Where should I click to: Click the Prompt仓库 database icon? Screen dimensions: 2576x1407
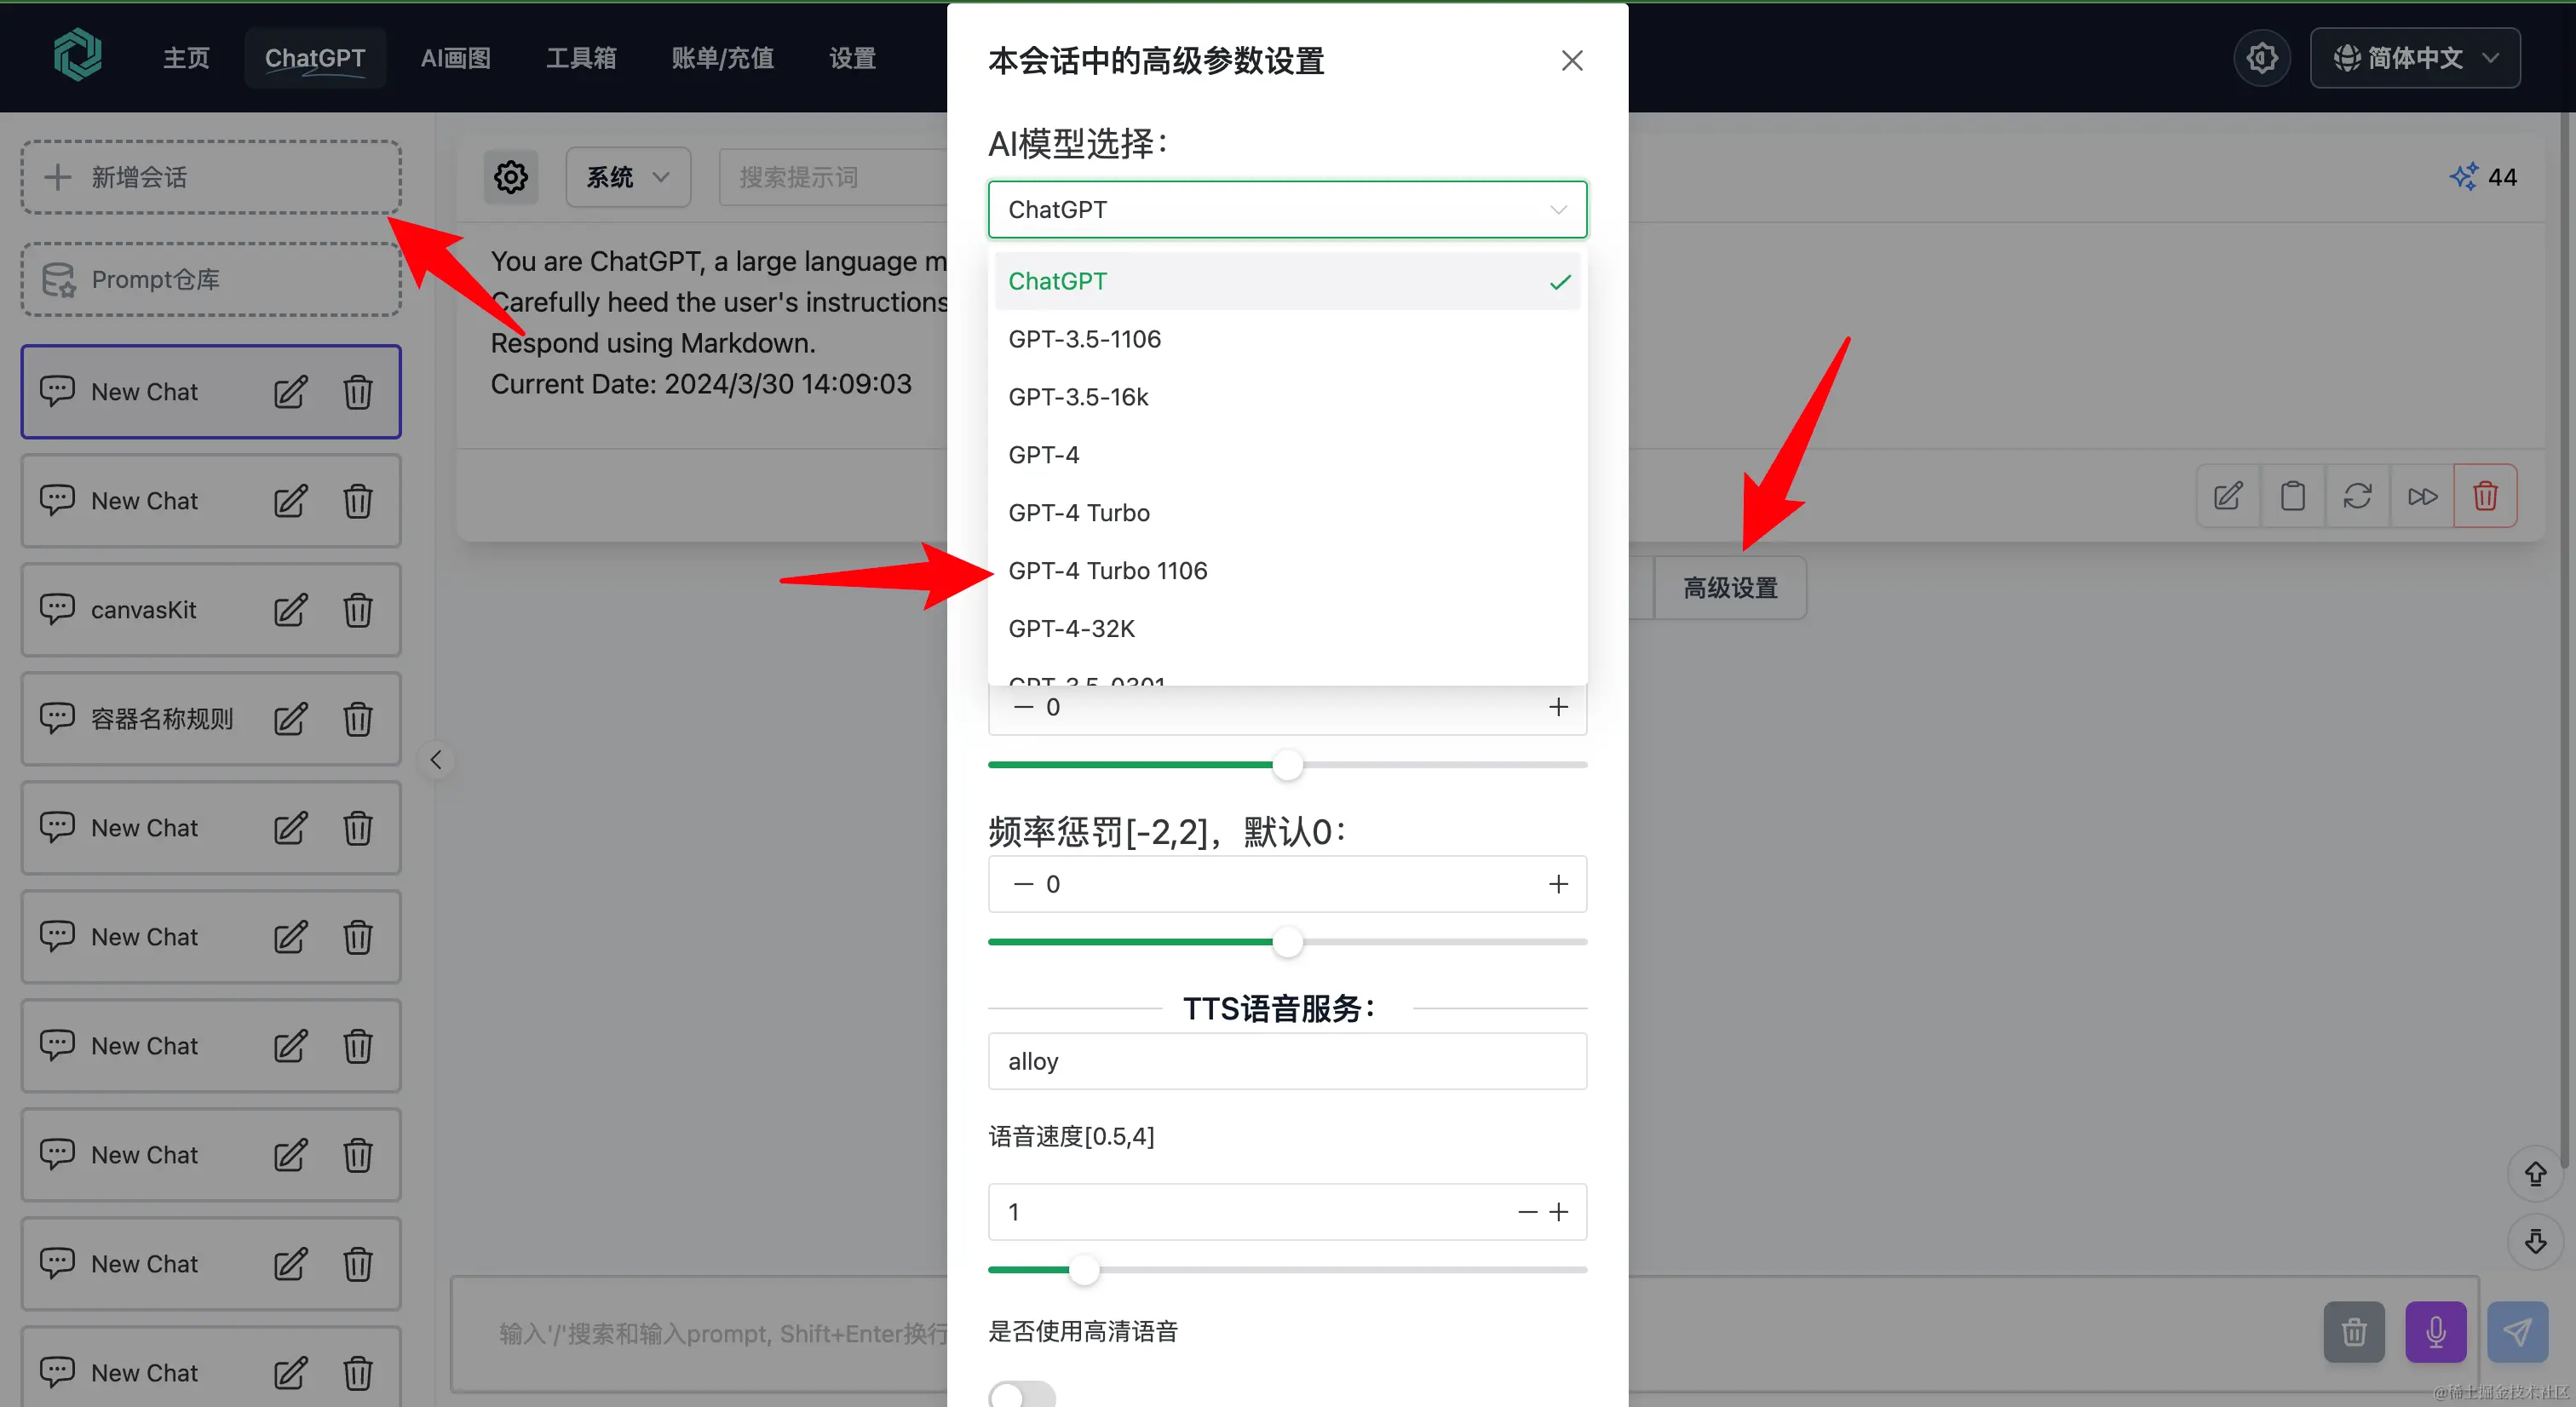point(58,280)
